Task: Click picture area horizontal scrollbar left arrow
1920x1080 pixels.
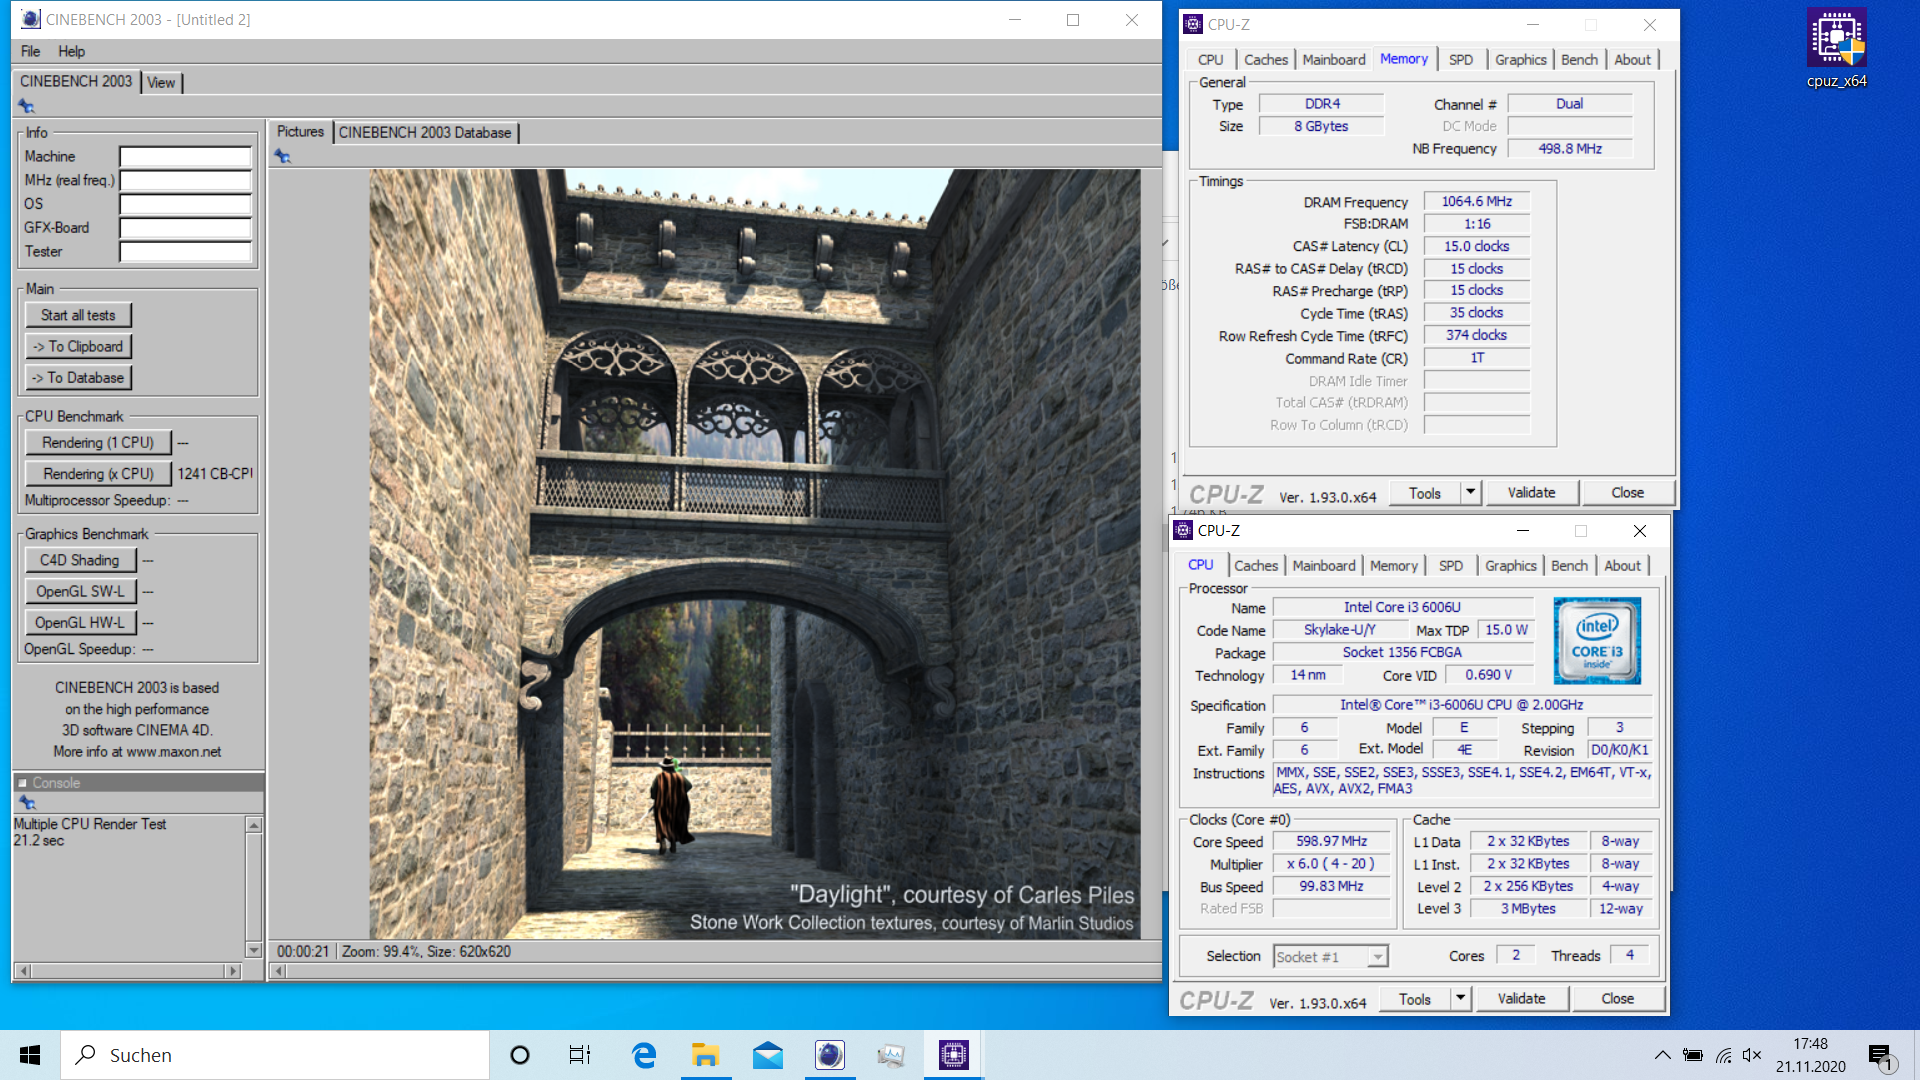Action: point(280,971)
